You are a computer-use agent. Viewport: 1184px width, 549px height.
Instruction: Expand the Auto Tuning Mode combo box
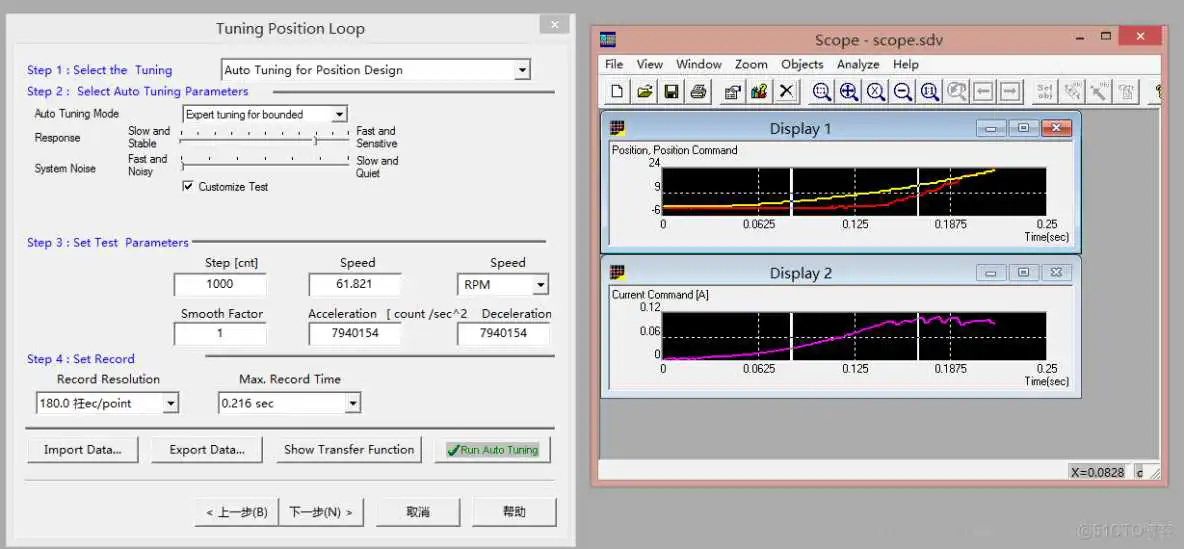tap(340, 114)
